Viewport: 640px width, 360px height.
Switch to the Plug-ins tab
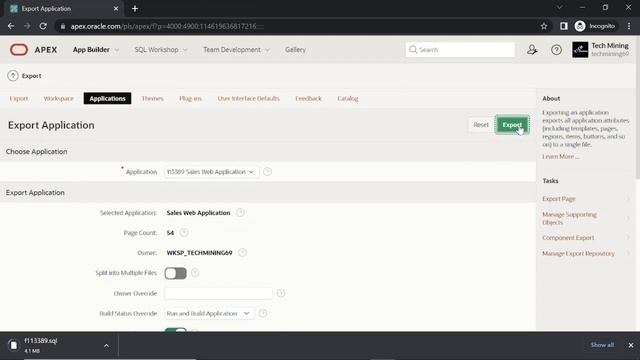pos(190,98)
